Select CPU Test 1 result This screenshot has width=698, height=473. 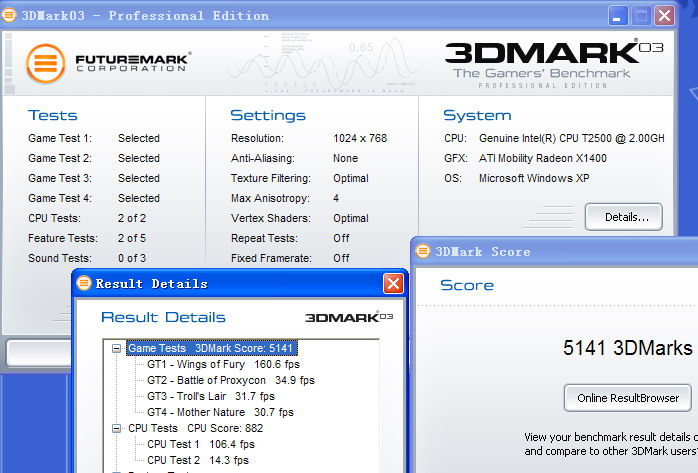point(200,444)
